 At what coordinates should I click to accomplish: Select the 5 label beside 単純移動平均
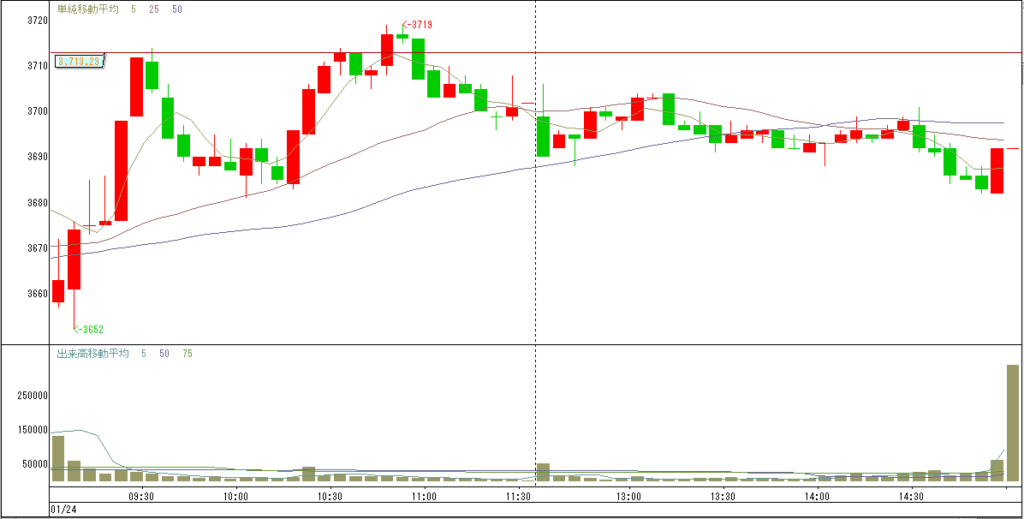(135, 10)
